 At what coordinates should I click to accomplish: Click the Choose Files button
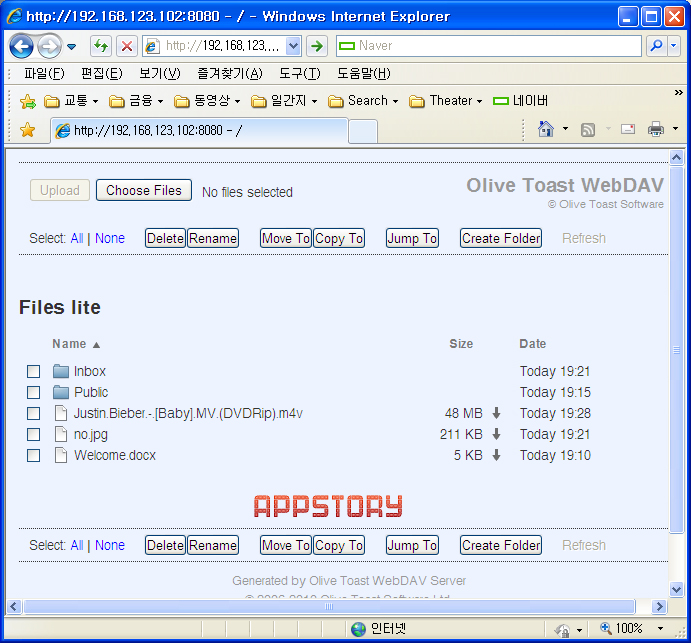tap(144, 190)
